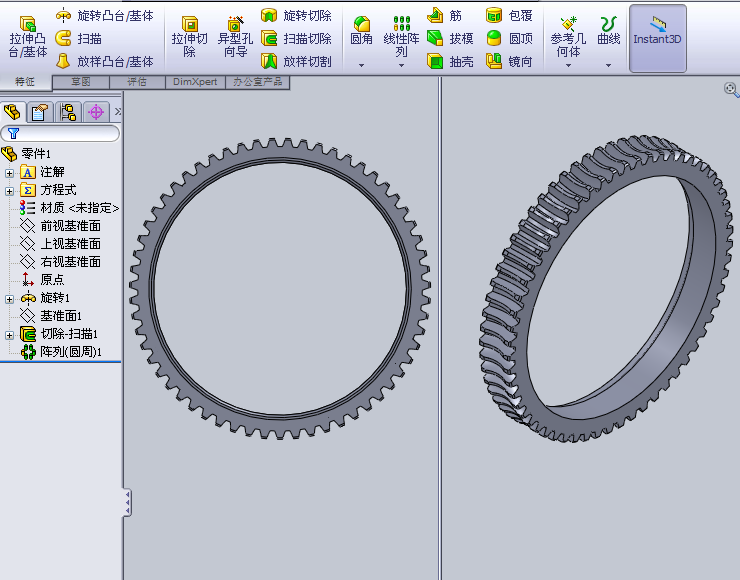Click the Revolved Boss/Base (旋转凸台/基体) tool
The height and width of the screenshot is (580, 740).
tap(104, 16)
